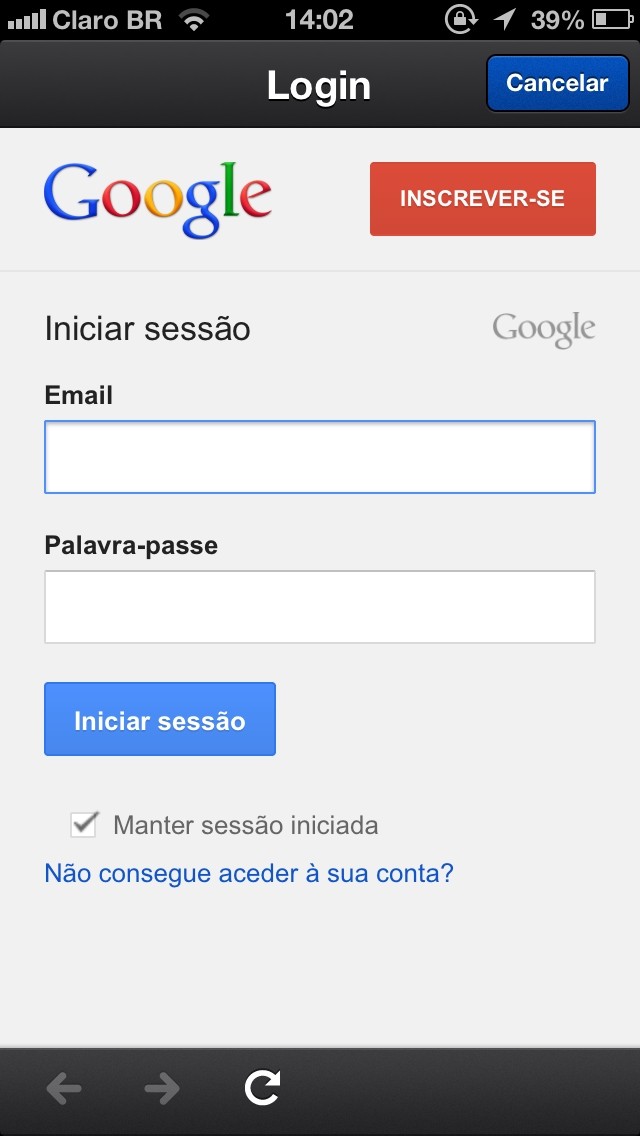Tap the Manter sessão iniciada label text
The image size is (640, 1136).
245,825
